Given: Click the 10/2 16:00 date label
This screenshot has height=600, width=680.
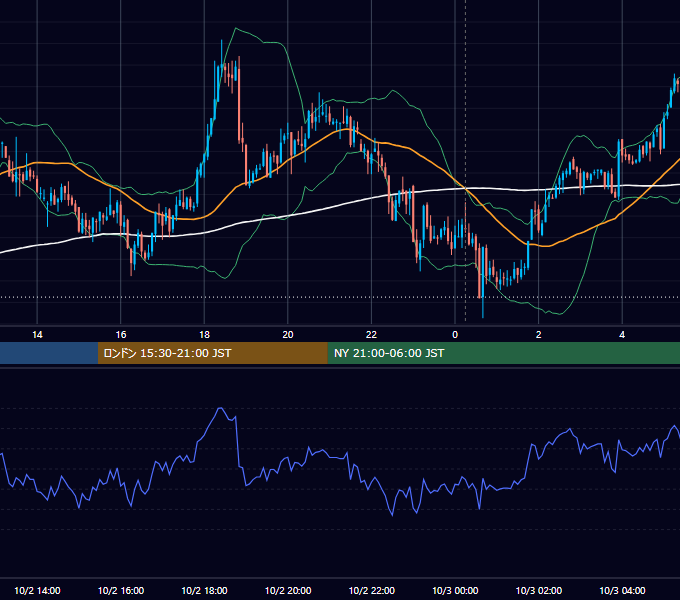Looking at the screenshot, I should point(121,590).
